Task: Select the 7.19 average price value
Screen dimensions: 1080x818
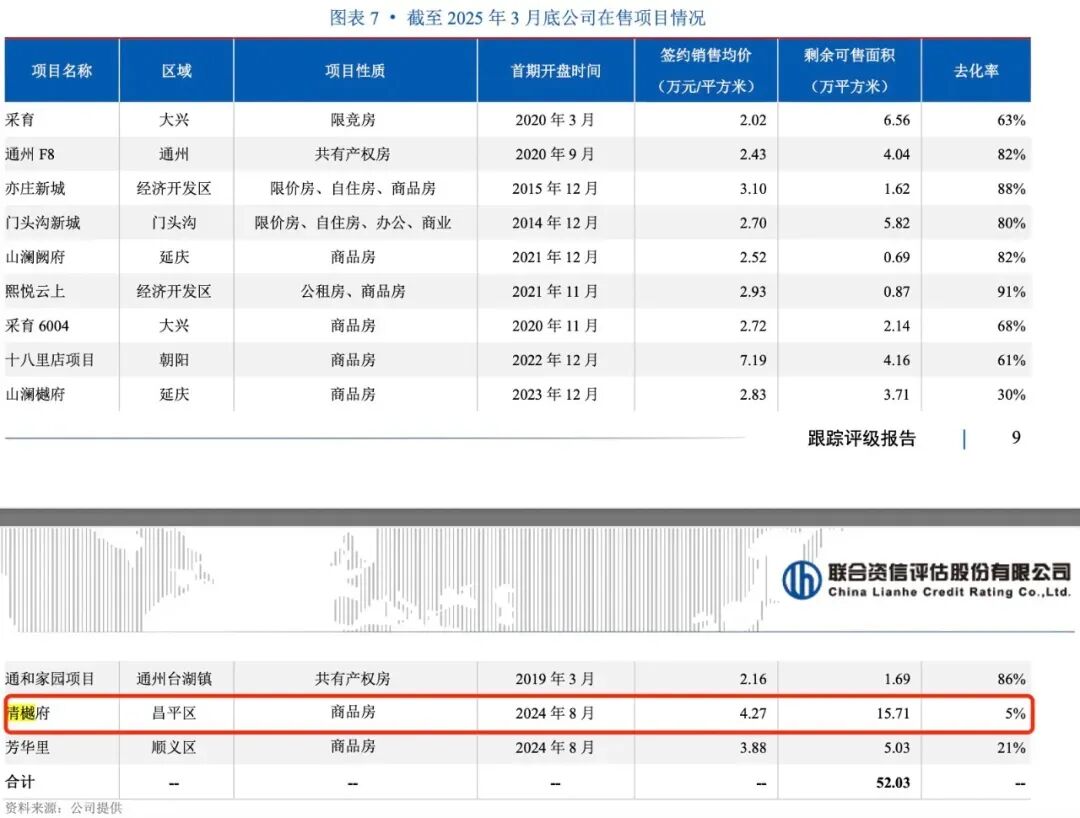Action: pos(752,360)
